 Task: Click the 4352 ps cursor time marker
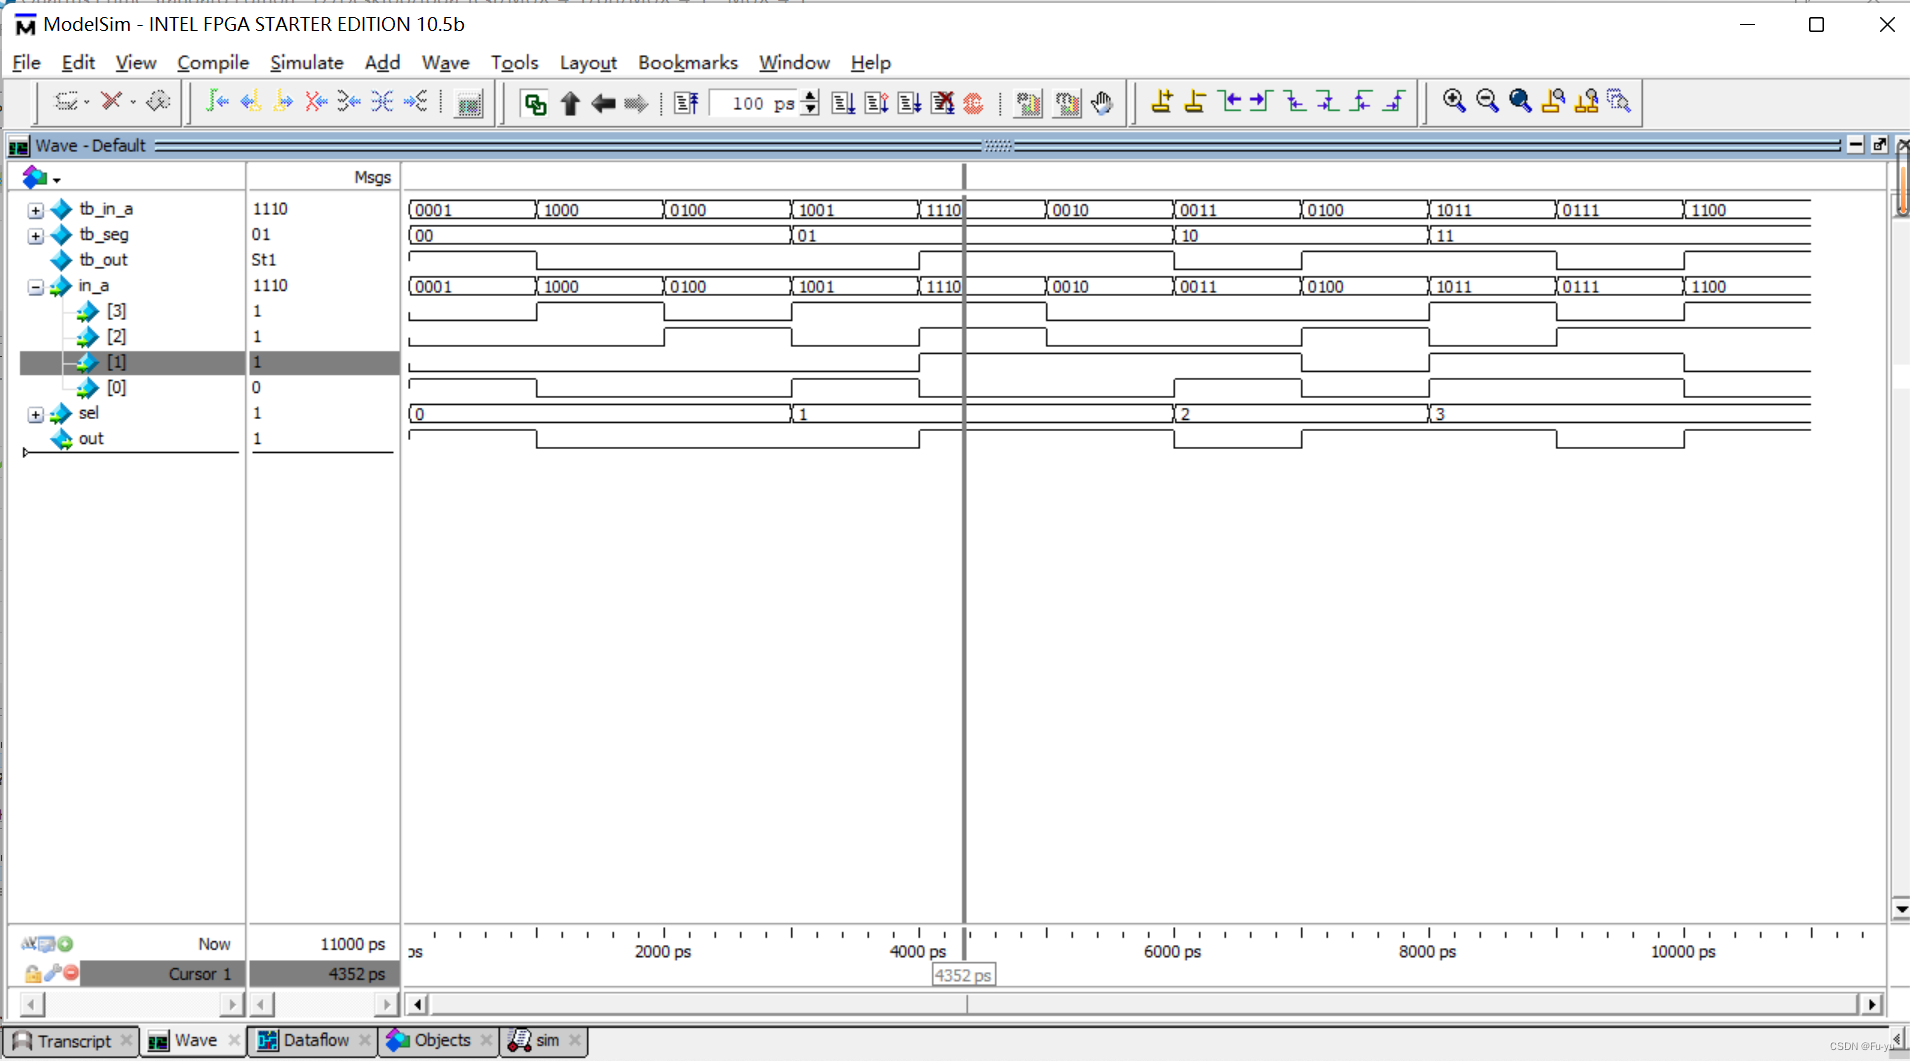[963, 975]
